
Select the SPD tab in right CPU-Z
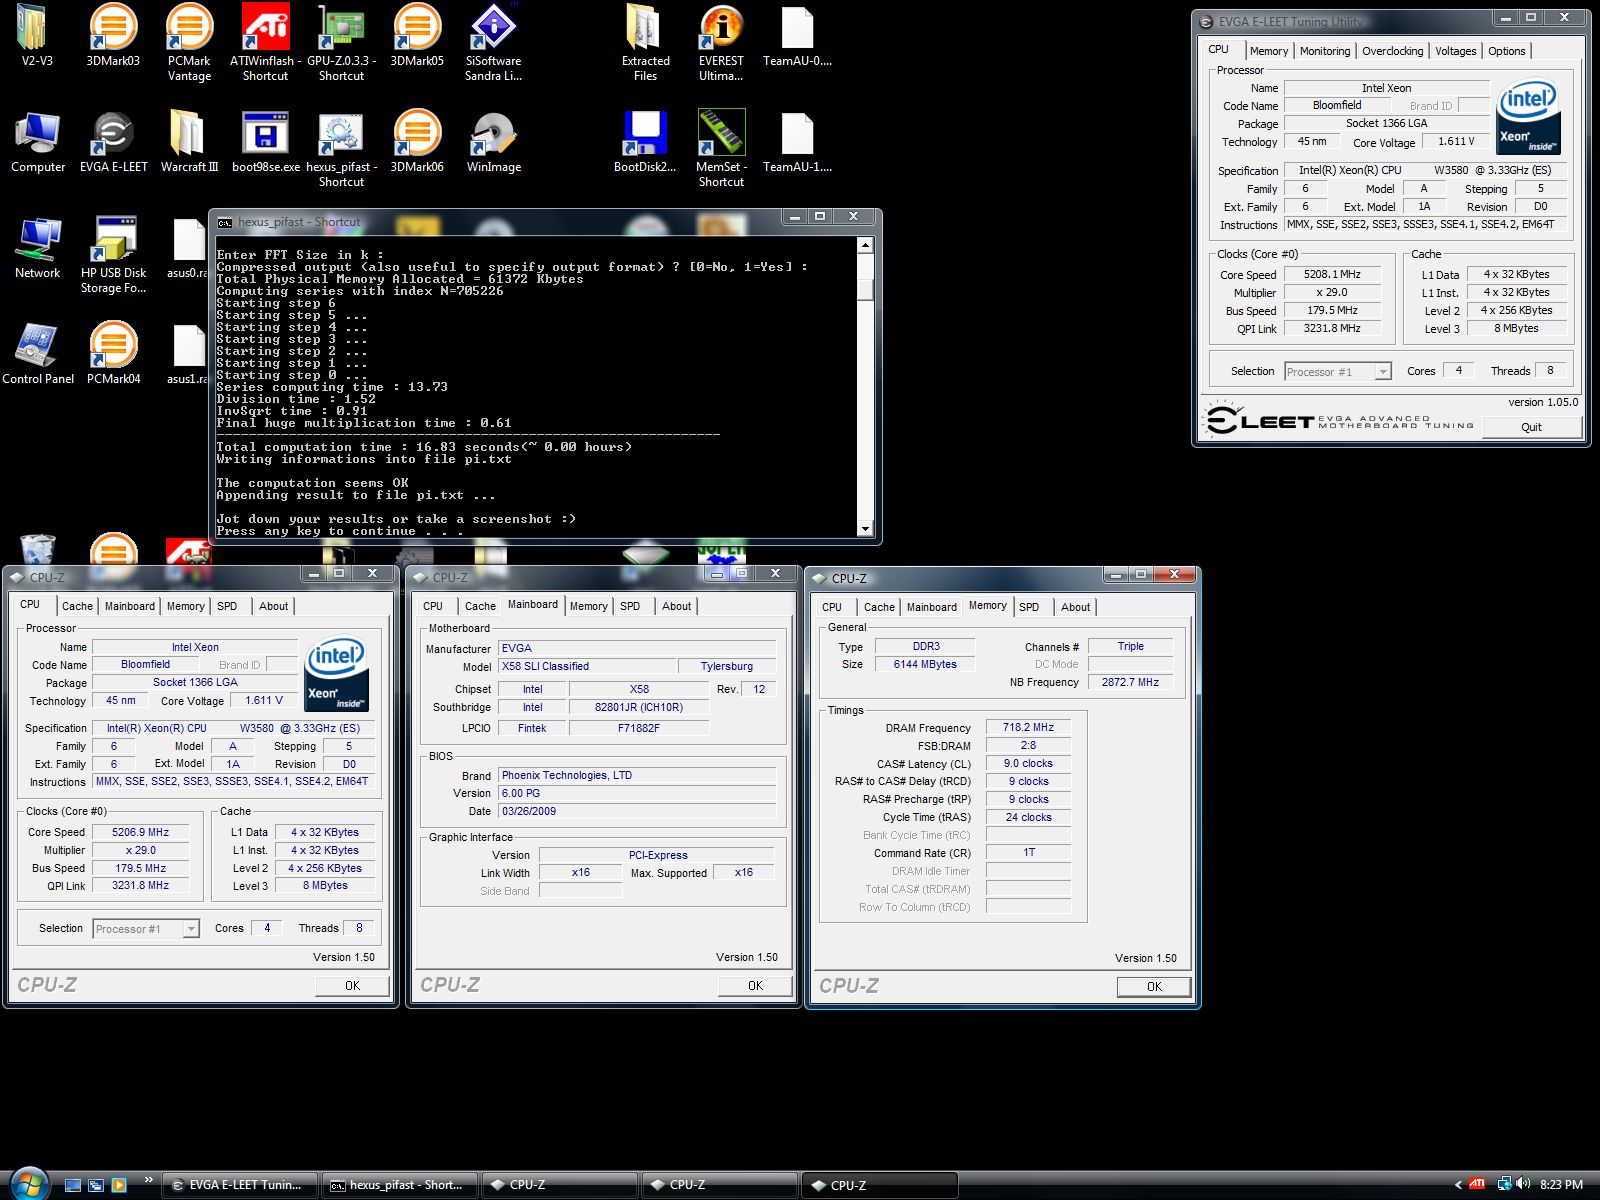point(1029,607)
